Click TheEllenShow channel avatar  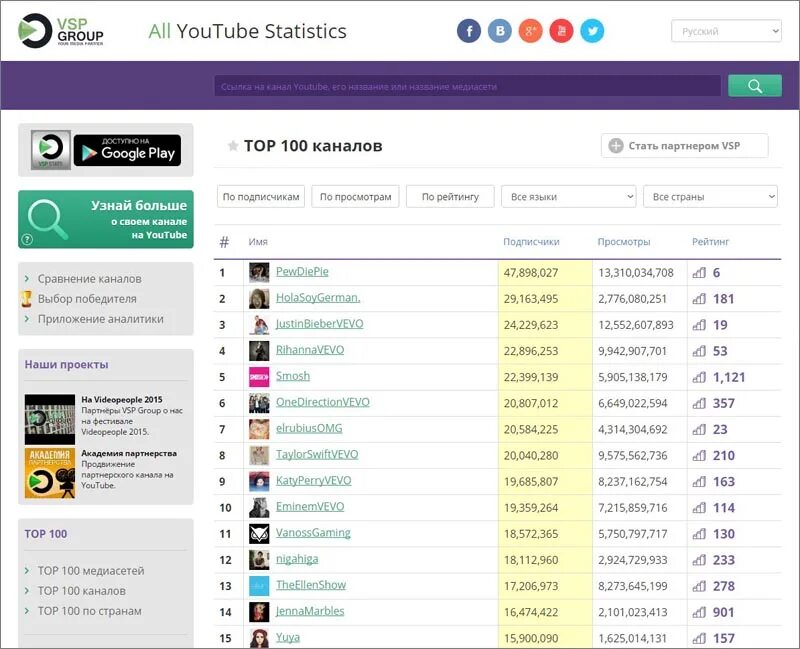[259, 586]
